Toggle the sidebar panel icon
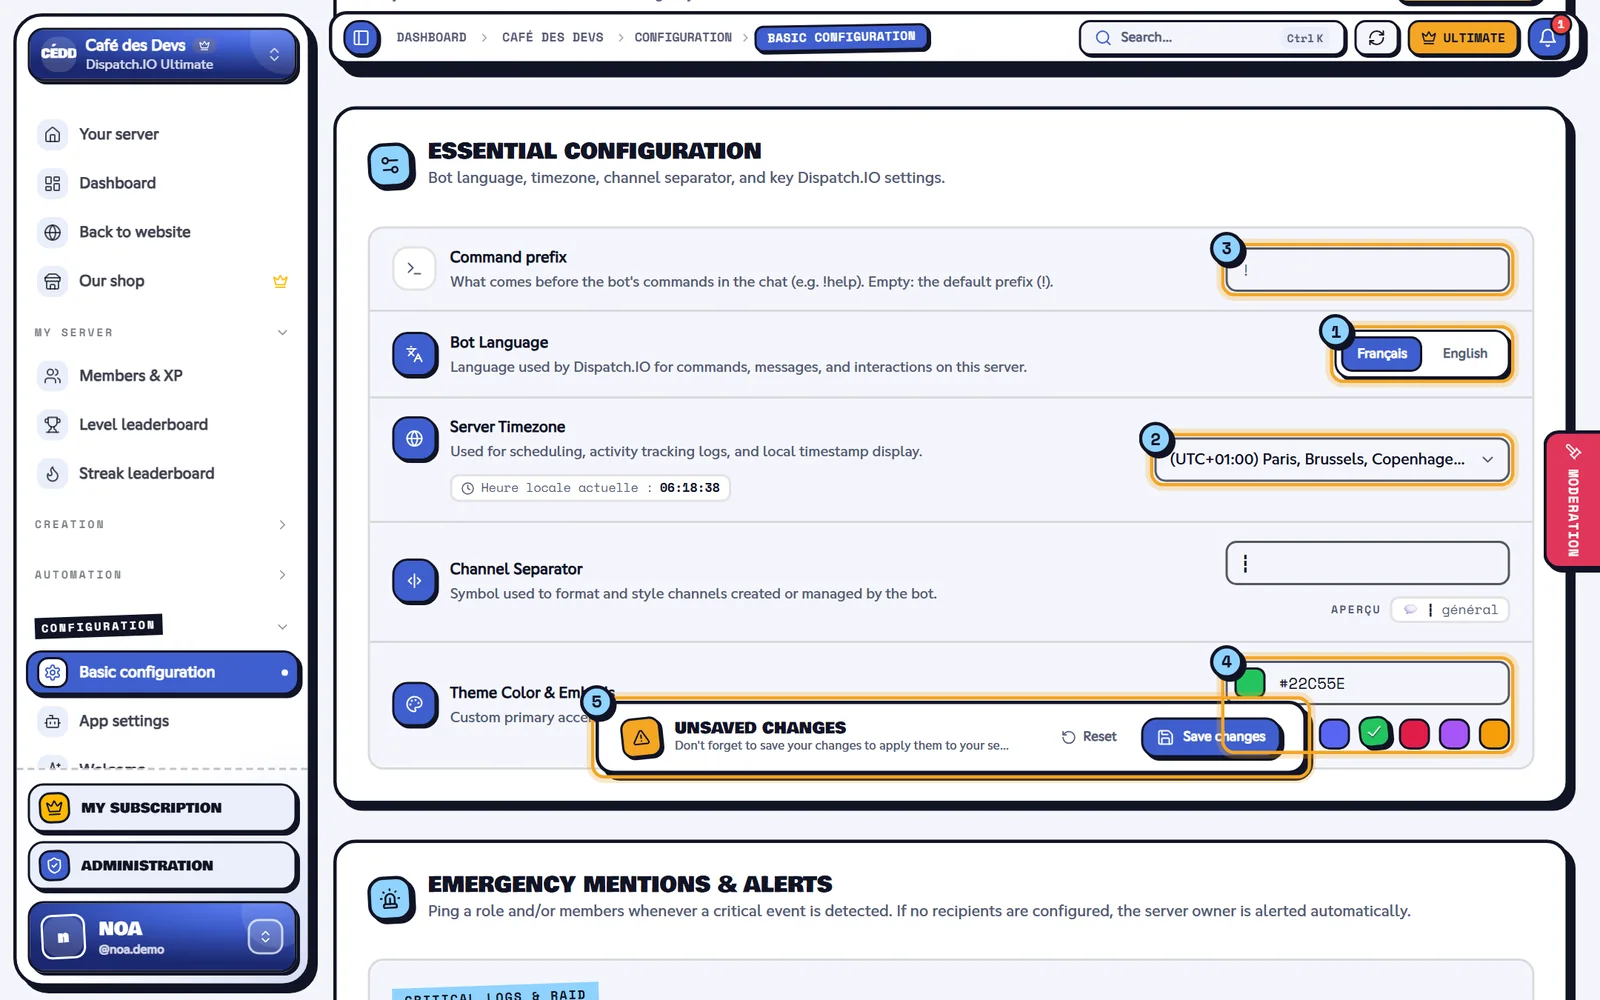This screenshot has width=1600, height=1000. pyautogui.click(x=361, y=38)
